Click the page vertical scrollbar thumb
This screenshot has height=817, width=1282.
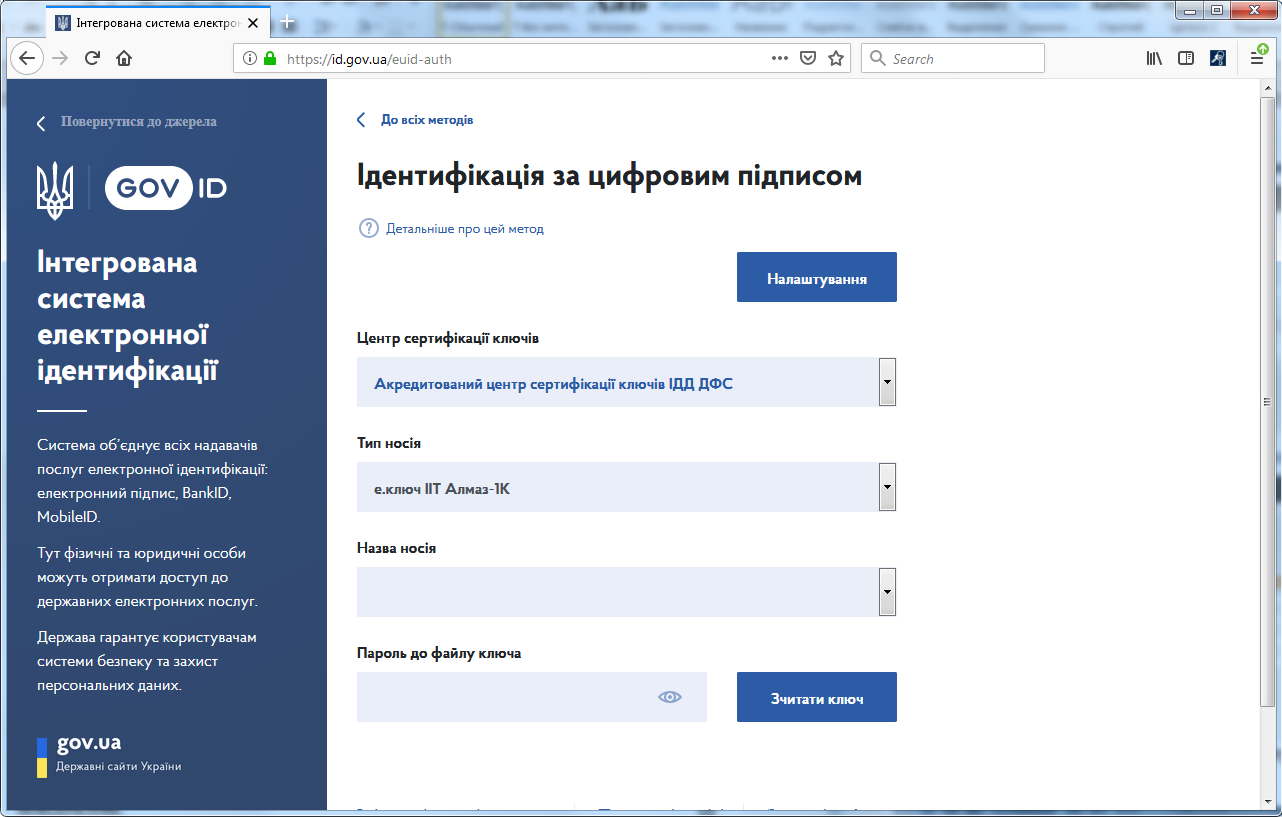pyautogui.click(x=1267, y=400)
